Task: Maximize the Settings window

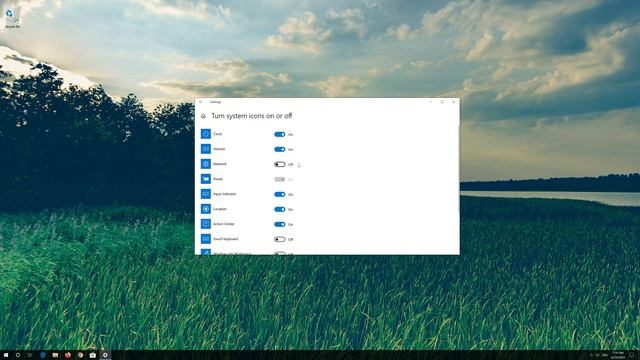Action: 442,102
